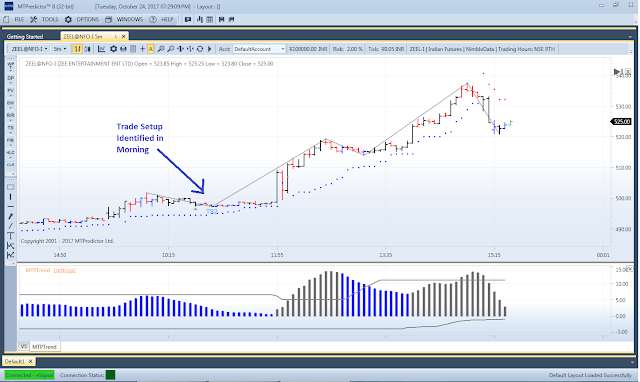Open the PV tool dropdown in sidebar

click(11, 92)
